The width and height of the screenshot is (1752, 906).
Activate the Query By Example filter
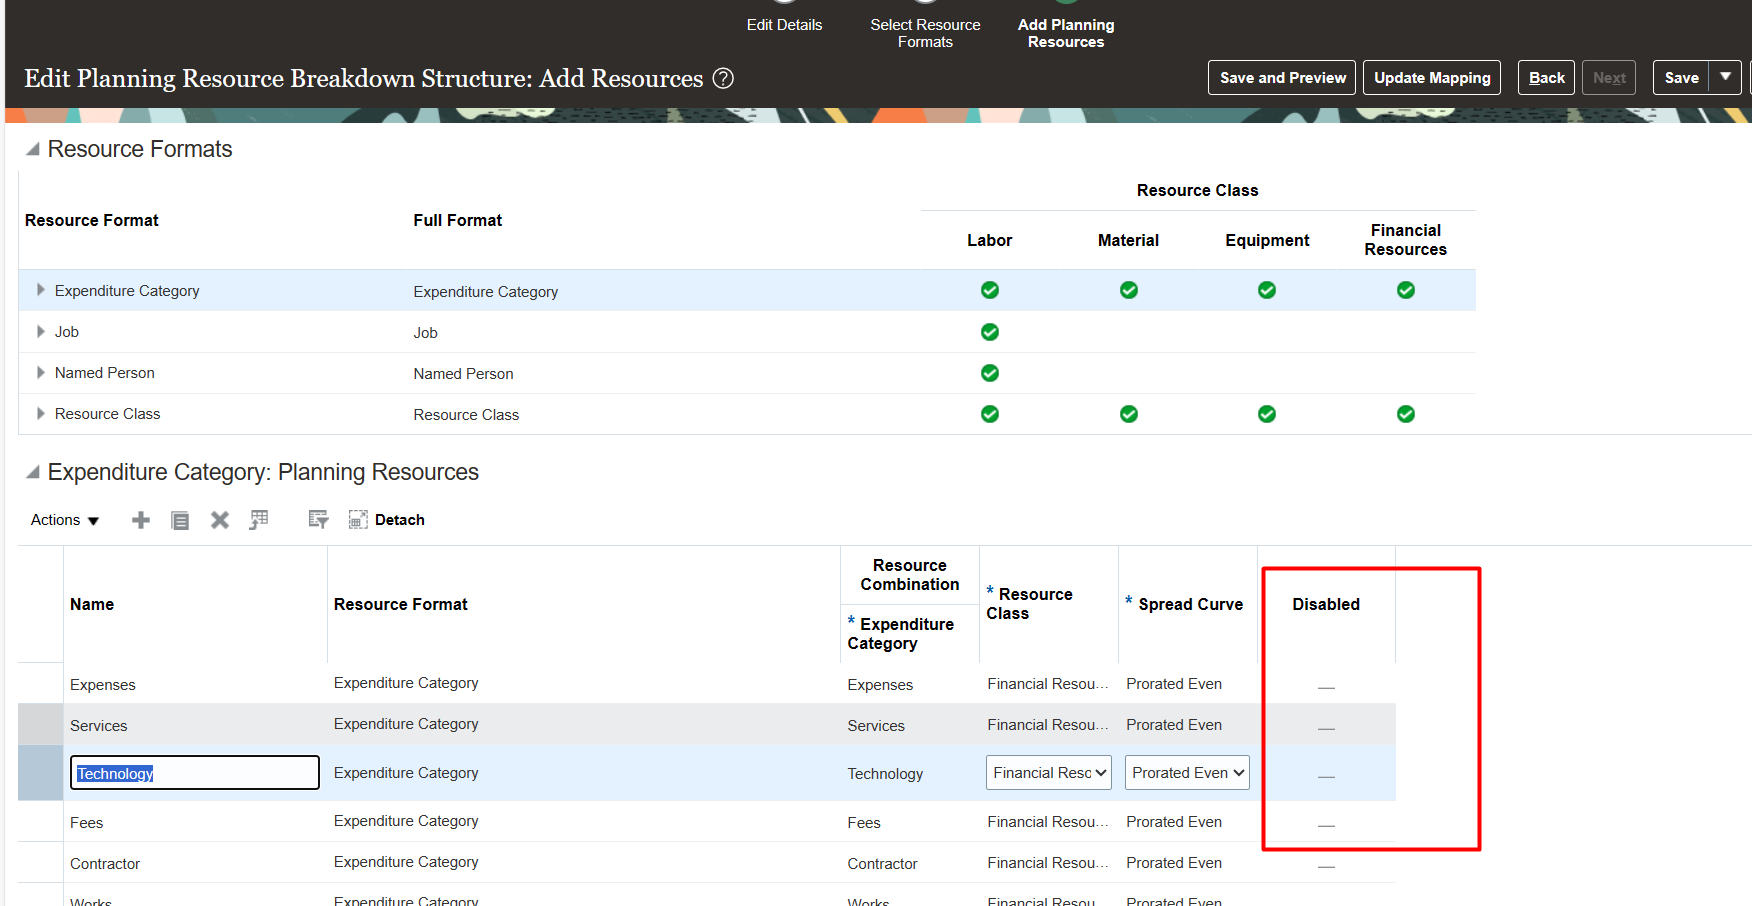pyautogui.click(x=317, y=518)
